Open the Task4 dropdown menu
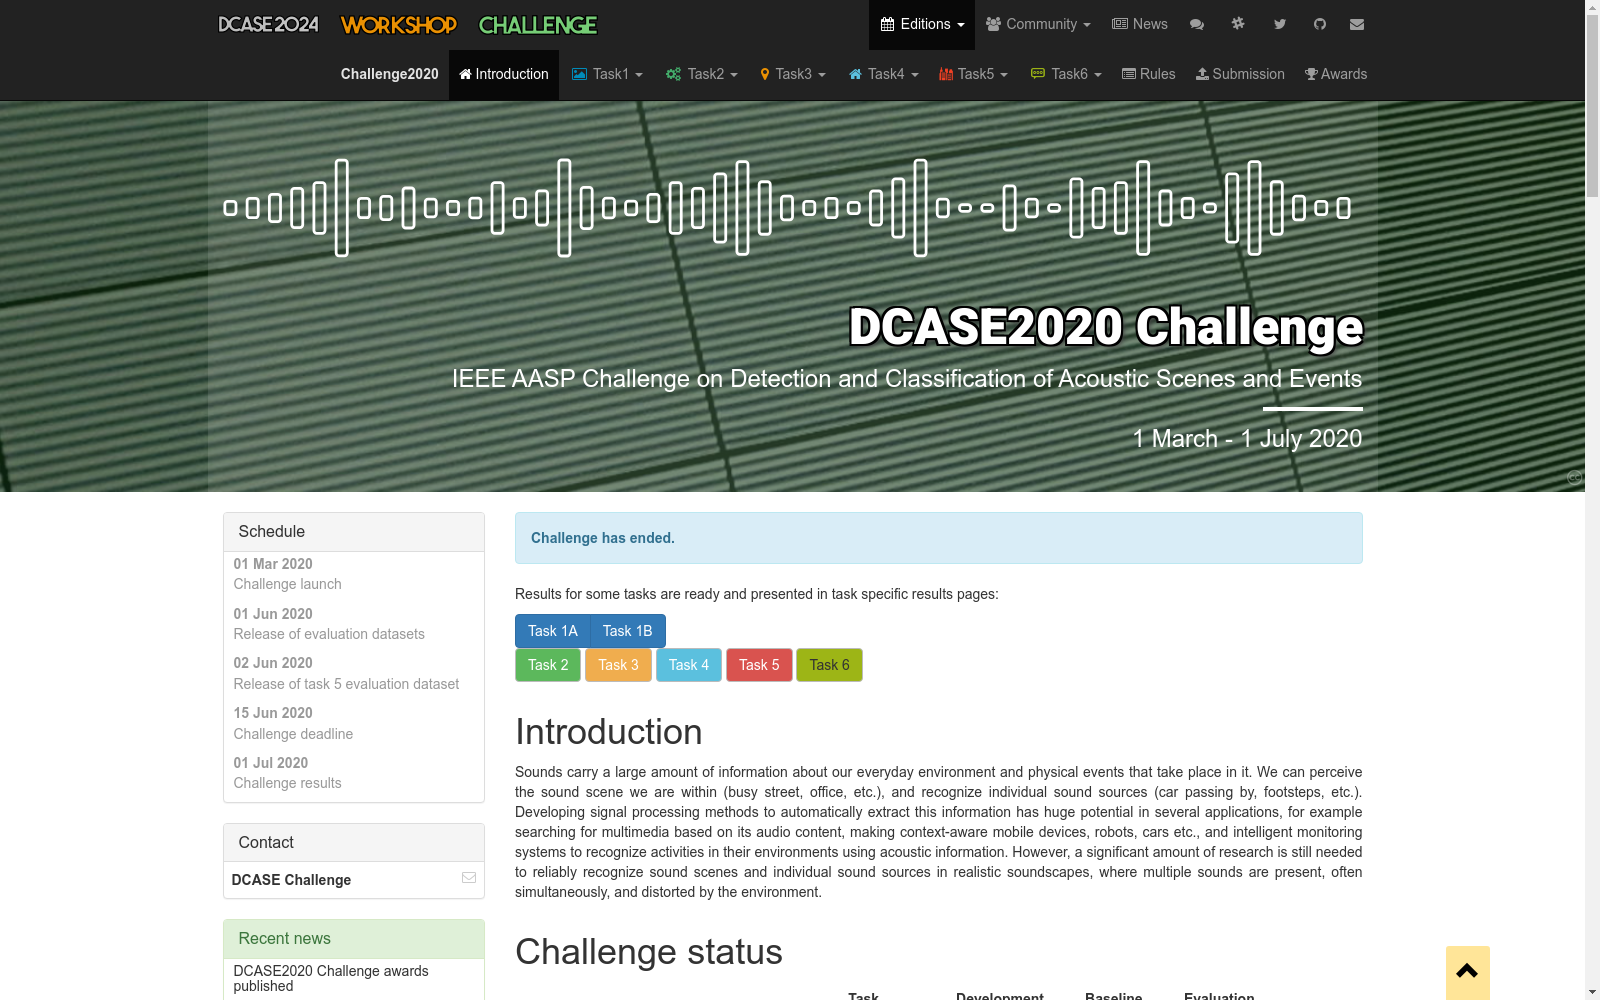The image size is (1600, 1000). point(884,74)
